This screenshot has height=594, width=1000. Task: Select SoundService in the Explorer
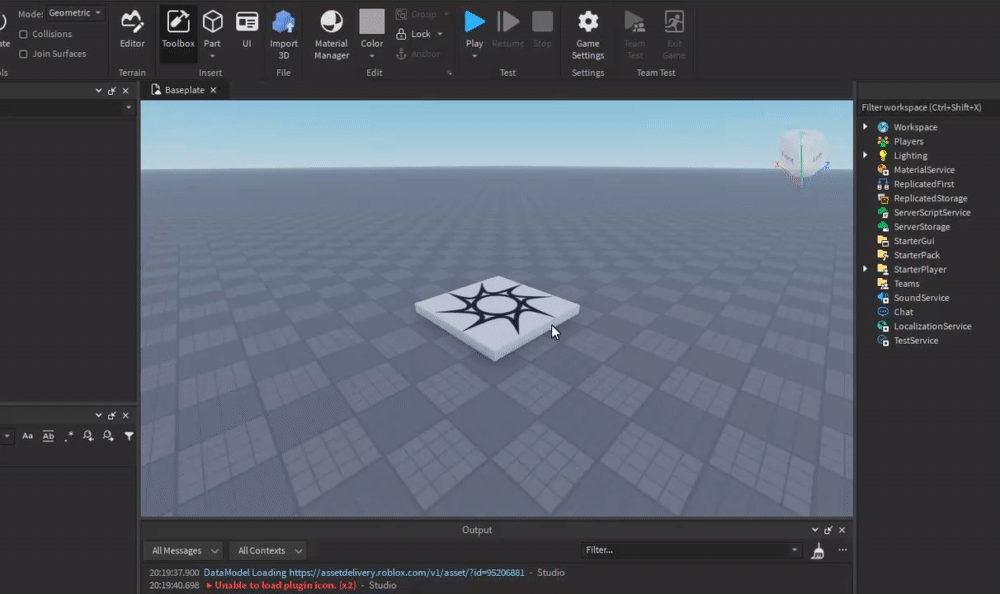pos(921,297)
